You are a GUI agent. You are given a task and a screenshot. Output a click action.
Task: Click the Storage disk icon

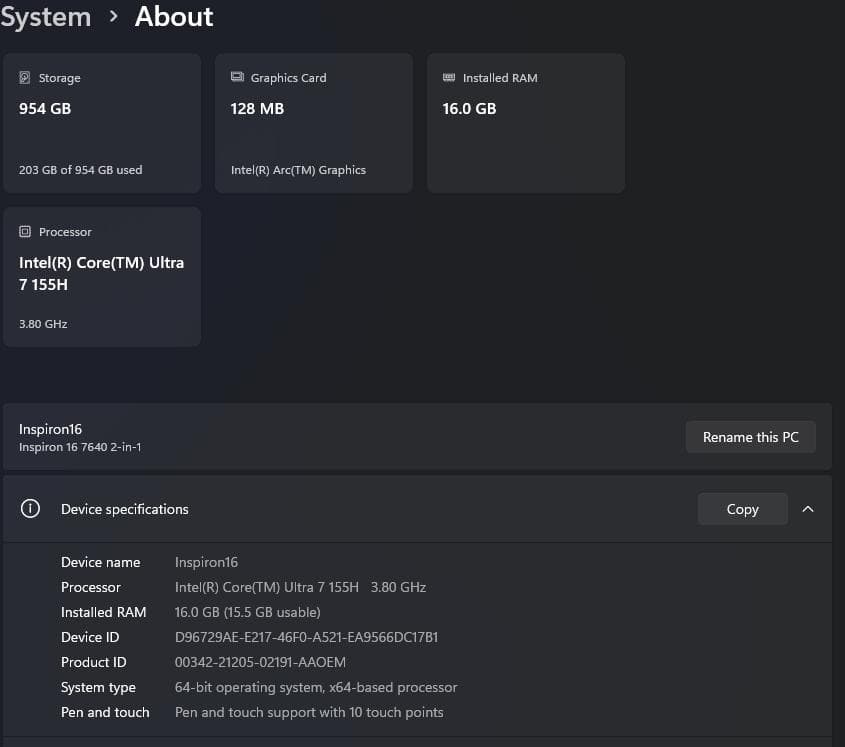(25, 78)
